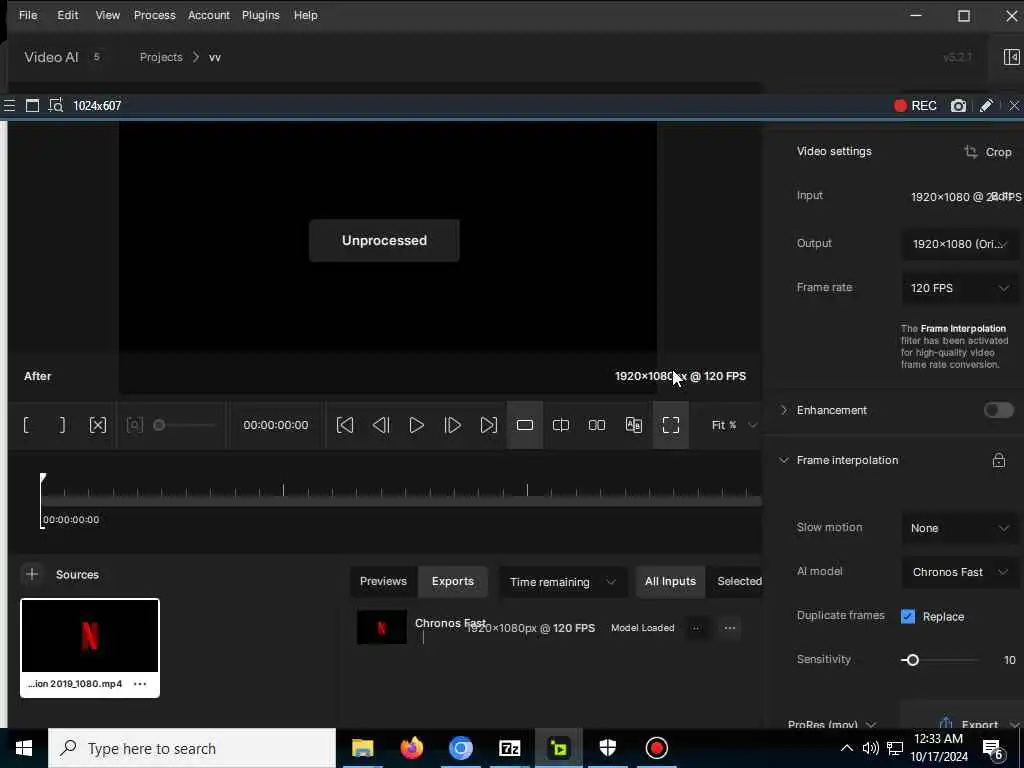Click the Frame interpolation lock icon

999,460
